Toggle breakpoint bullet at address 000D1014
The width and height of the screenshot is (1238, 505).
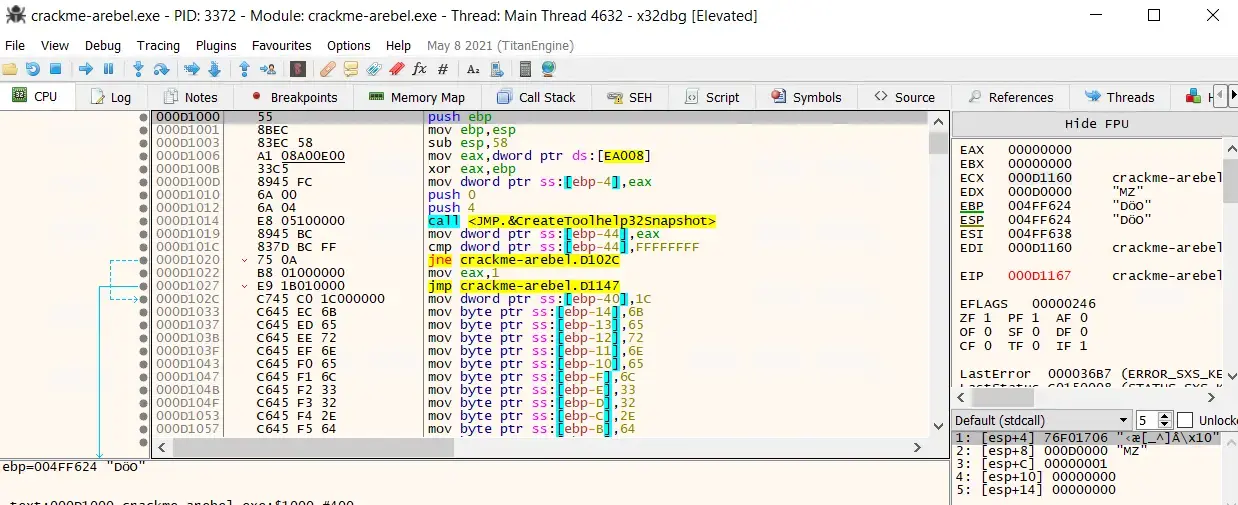tap(144, 221)
